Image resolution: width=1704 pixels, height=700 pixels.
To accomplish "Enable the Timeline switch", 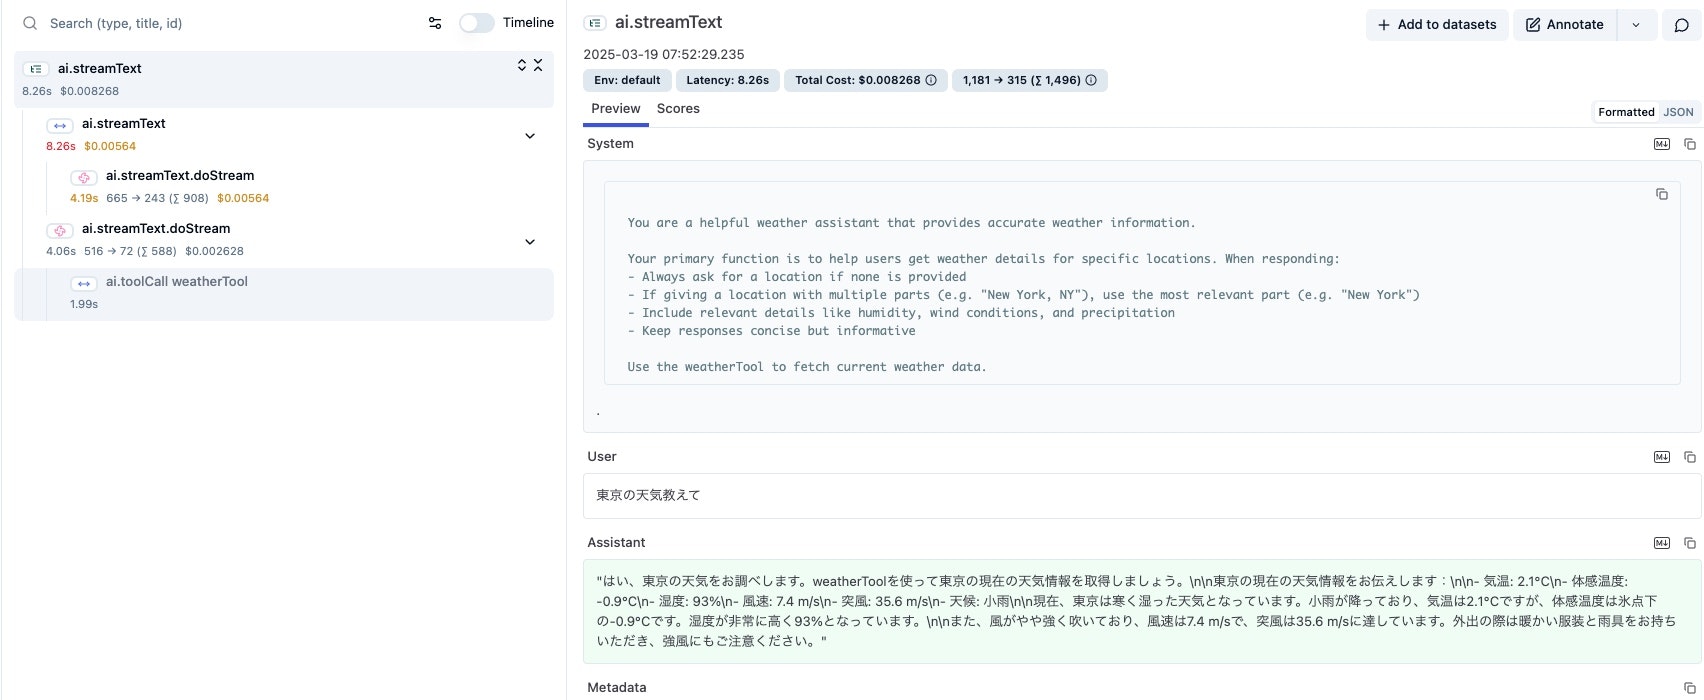I will click(x=477, y=23).
